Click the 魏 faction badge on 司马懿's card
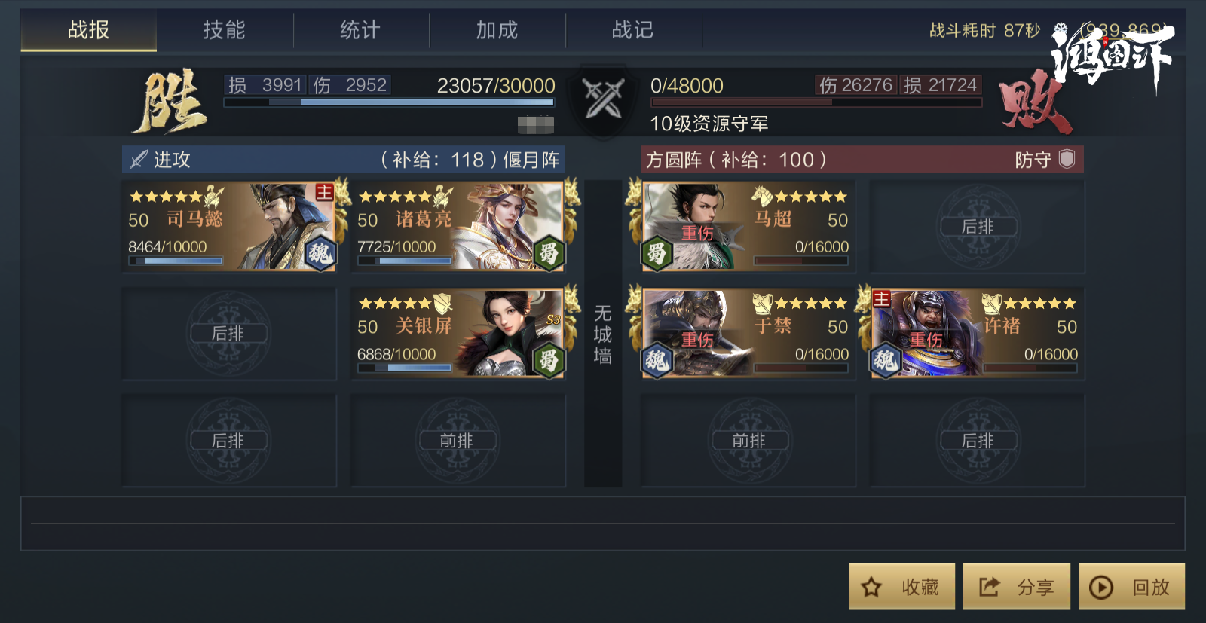1206x623 pixels. [319, 252]
